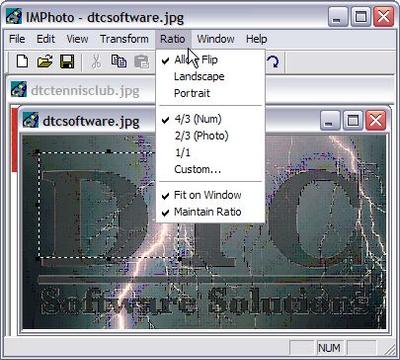The width and height of the screenshot is (400, 360).
Task: Click the rotate arrow icon in toolbar
Action: 274,62
